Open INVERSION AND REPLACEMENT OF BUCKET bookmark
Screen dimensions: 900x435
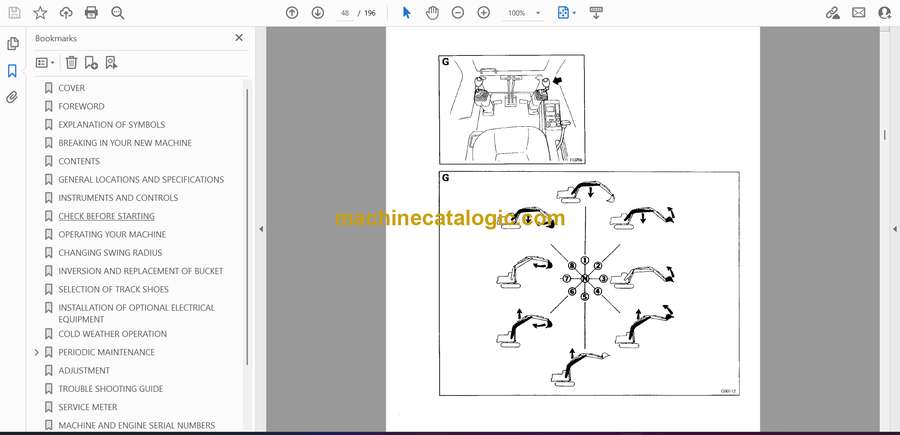click(141, 271)
